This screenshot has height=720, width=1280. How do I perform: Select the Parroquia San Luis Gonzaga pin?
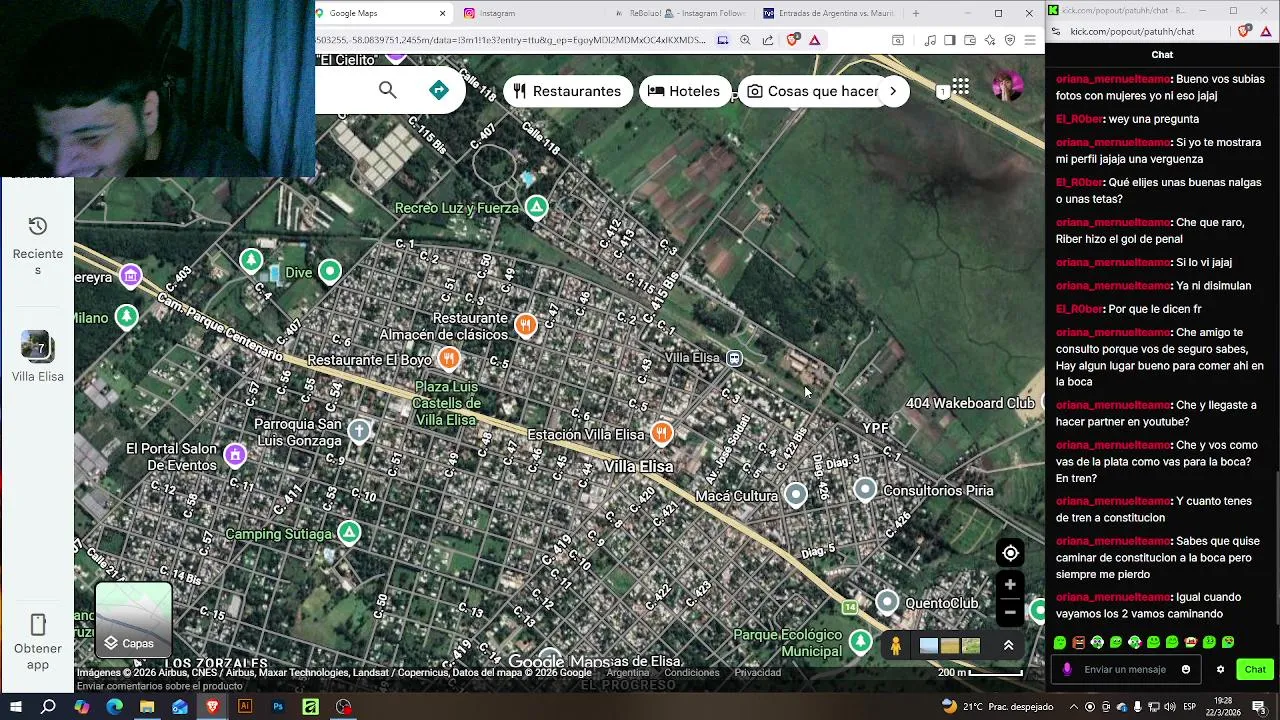tap(359, 431)
